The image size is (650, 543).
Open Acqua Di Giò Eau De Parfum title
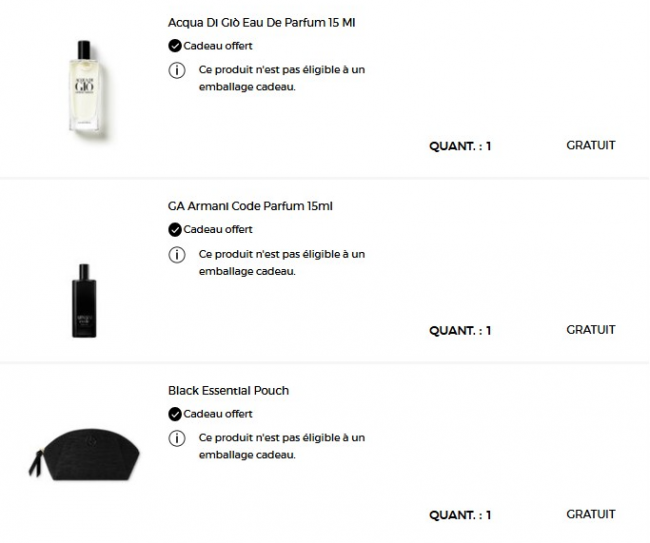(x=261, y=22)
